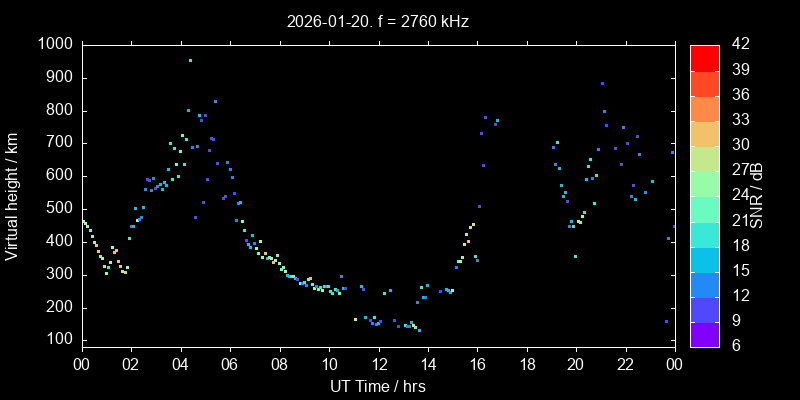Click the 22 hour tick label
800x400 pixels.
626,364
